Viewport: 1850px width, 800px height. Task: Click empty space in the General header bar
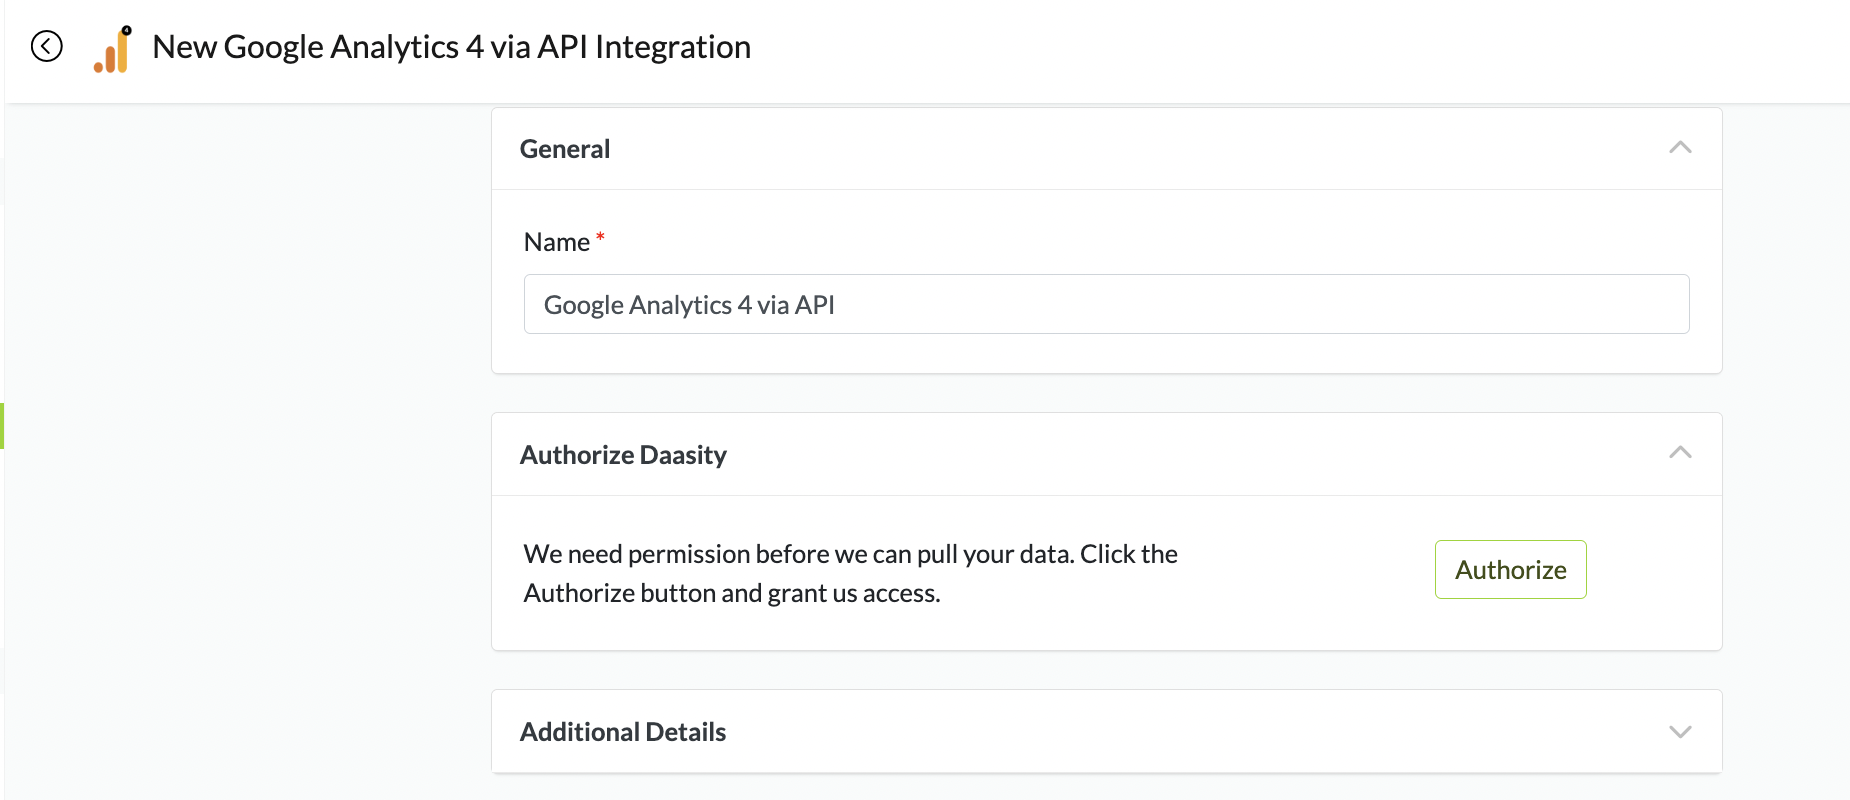1100,149
